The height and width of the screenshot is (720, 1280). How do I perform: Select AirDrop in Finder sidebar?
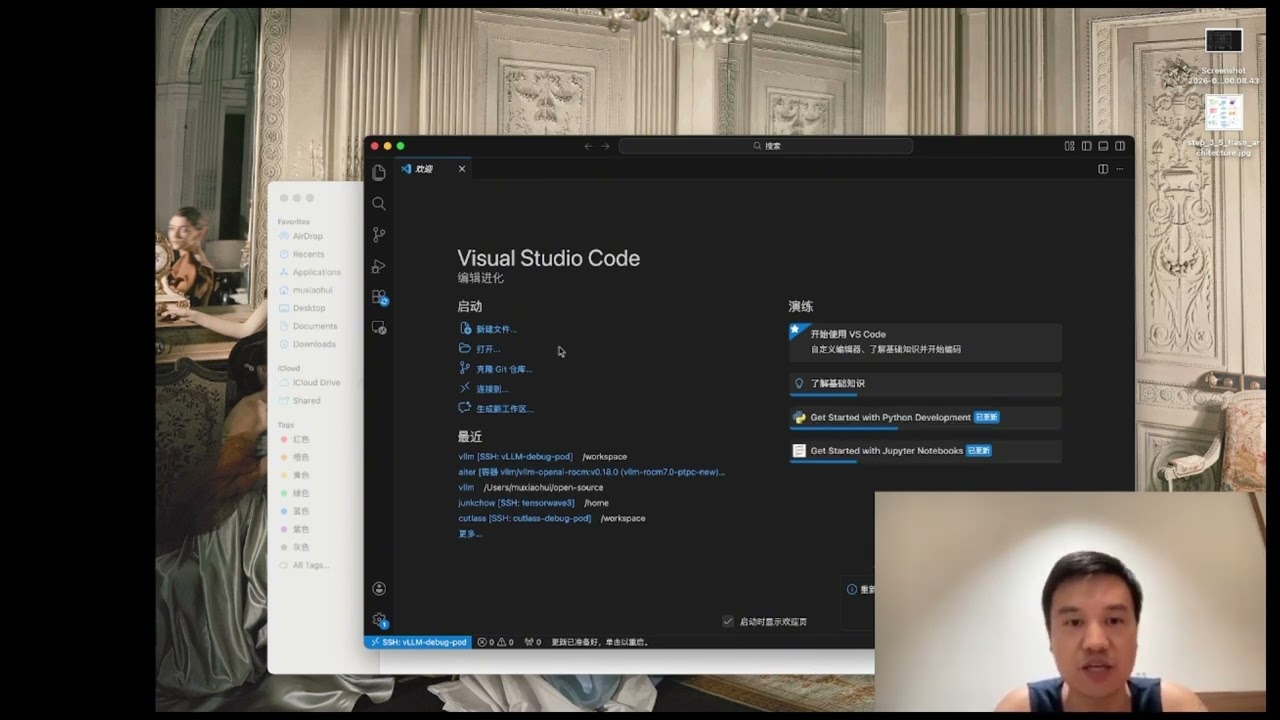click(x=308, y=237)
